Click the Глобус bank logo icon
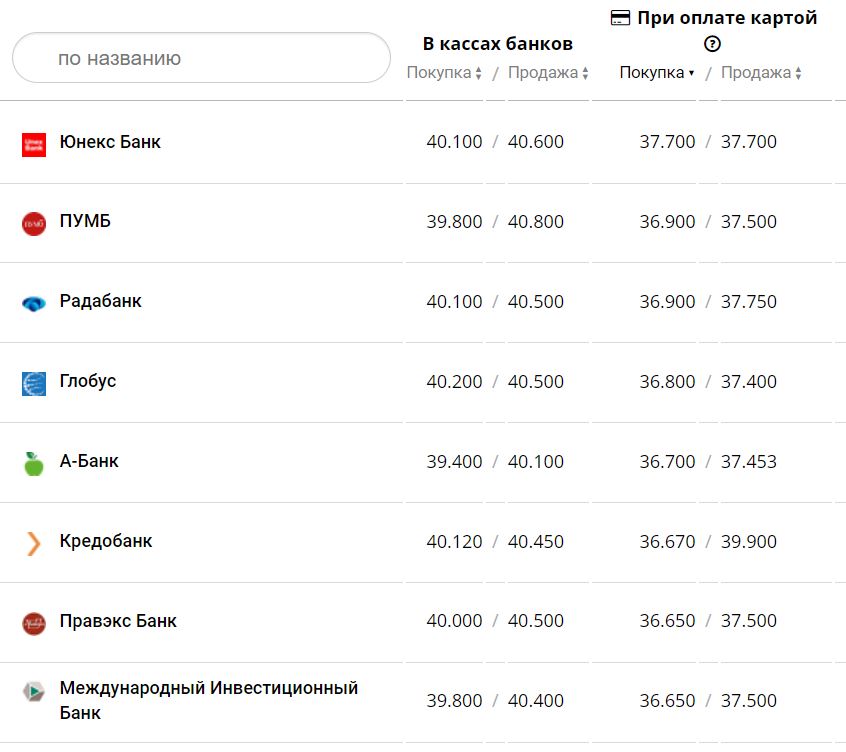This screenshot has width=846, height=752. [x=34, y=383]
